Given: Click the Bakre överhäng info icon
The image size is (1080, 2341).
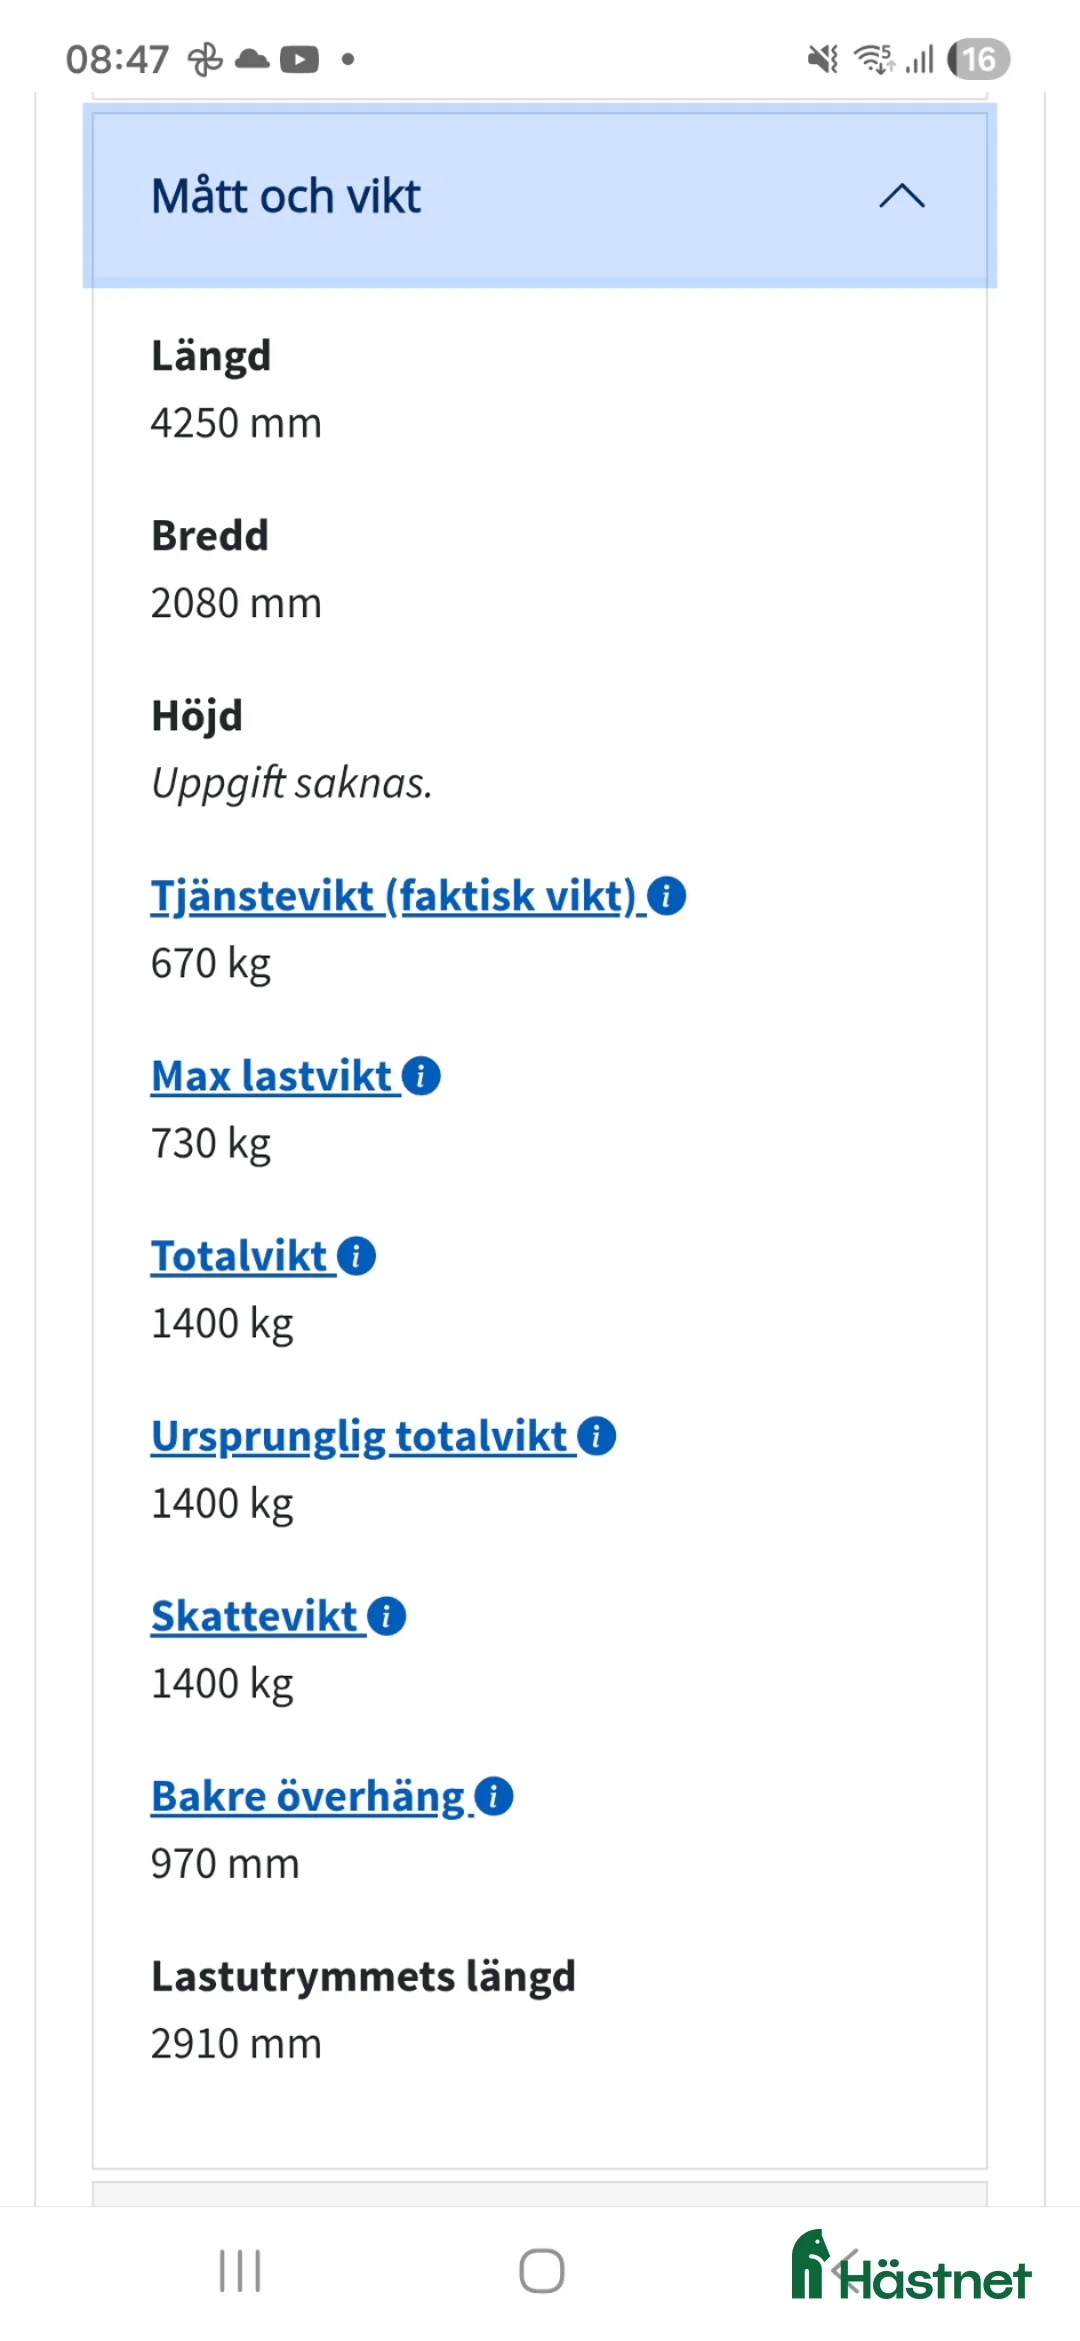Looking at the screenshot, I should pyautogui.click(x=494, y=1795).
